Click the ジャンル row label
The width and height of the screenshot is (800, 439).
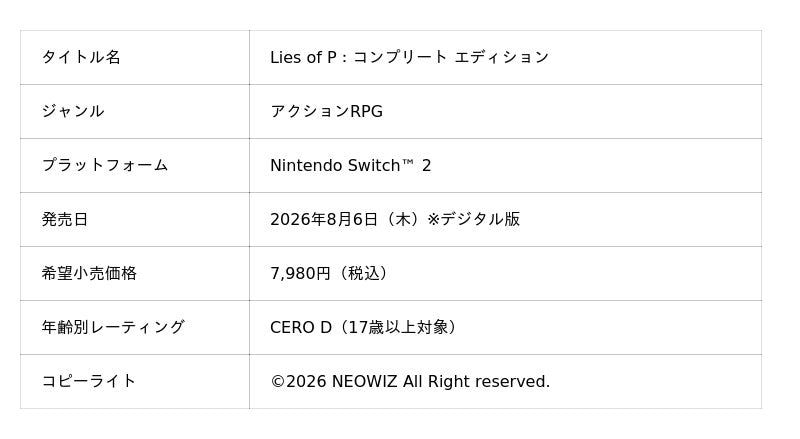coord(73,111)
